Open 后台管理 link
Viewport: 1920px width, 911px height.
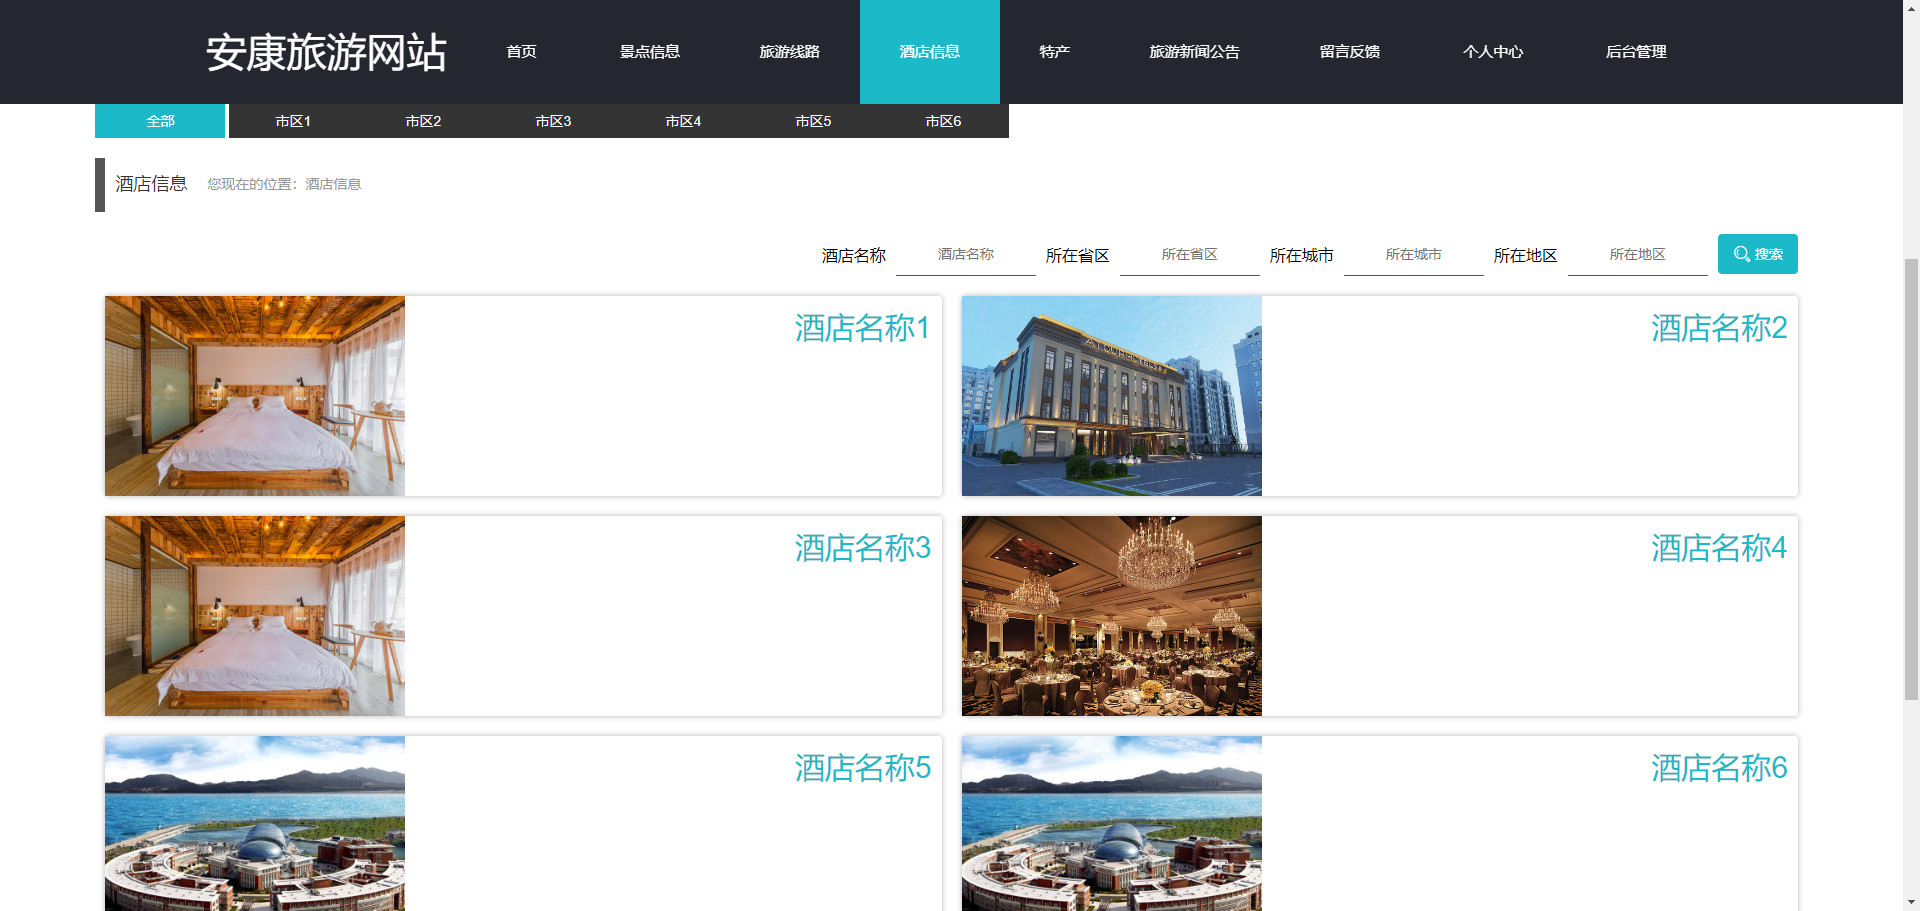[1636, 52]
